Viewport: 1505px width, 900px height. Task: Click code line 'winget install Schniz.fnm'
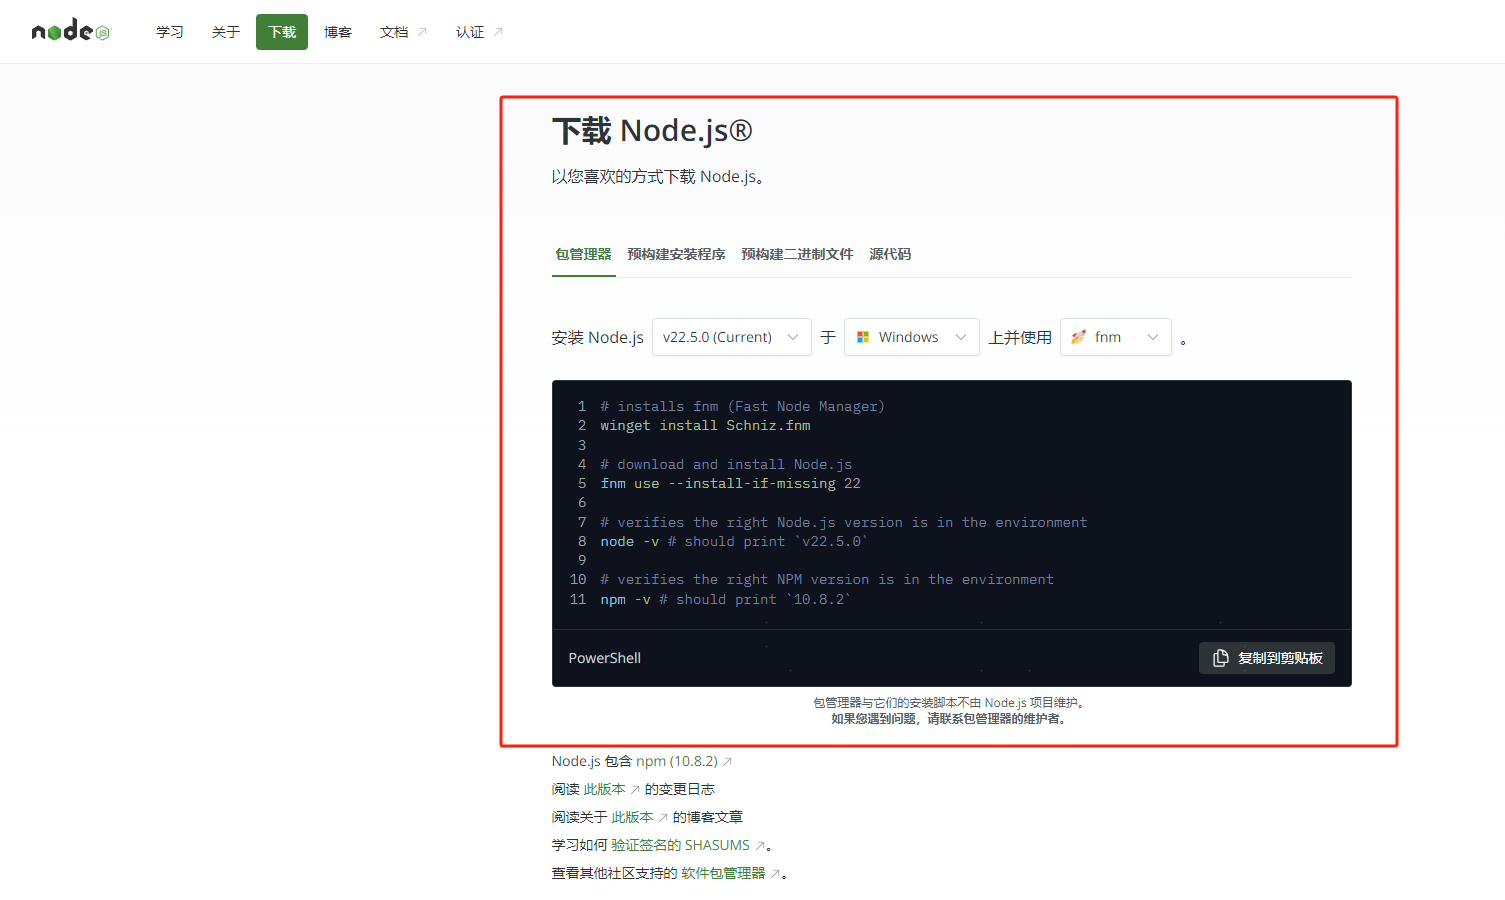705,425
